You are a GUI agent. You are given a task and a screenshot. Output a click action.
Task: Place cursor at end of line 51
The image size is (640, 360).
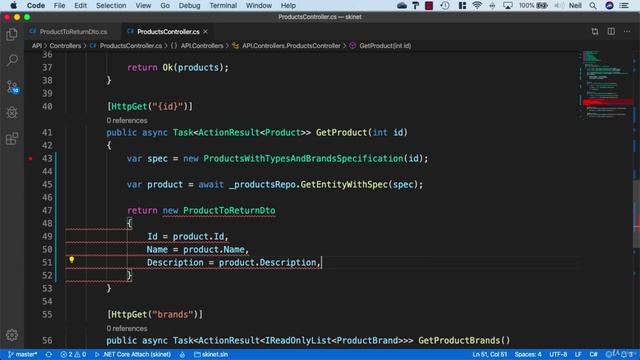point(322,262)
